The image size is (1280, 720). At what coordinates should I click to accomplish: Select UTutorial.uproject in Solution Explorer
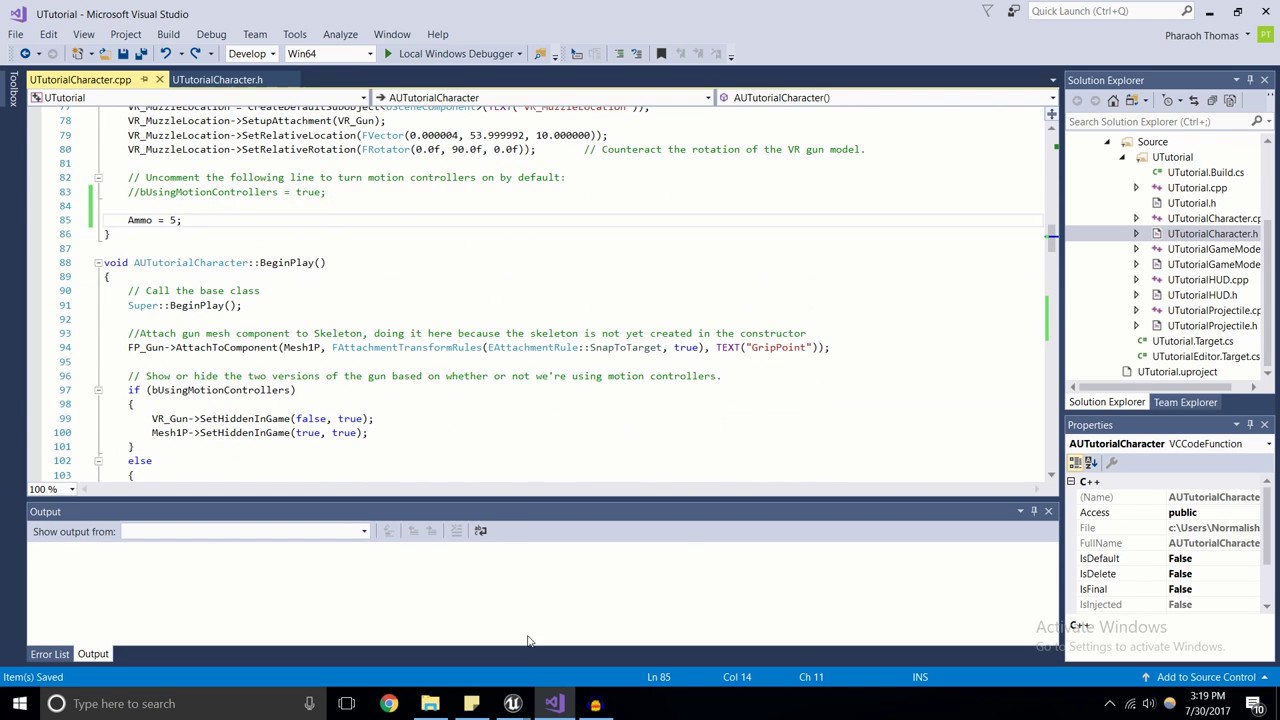(x=1177, y=372)
